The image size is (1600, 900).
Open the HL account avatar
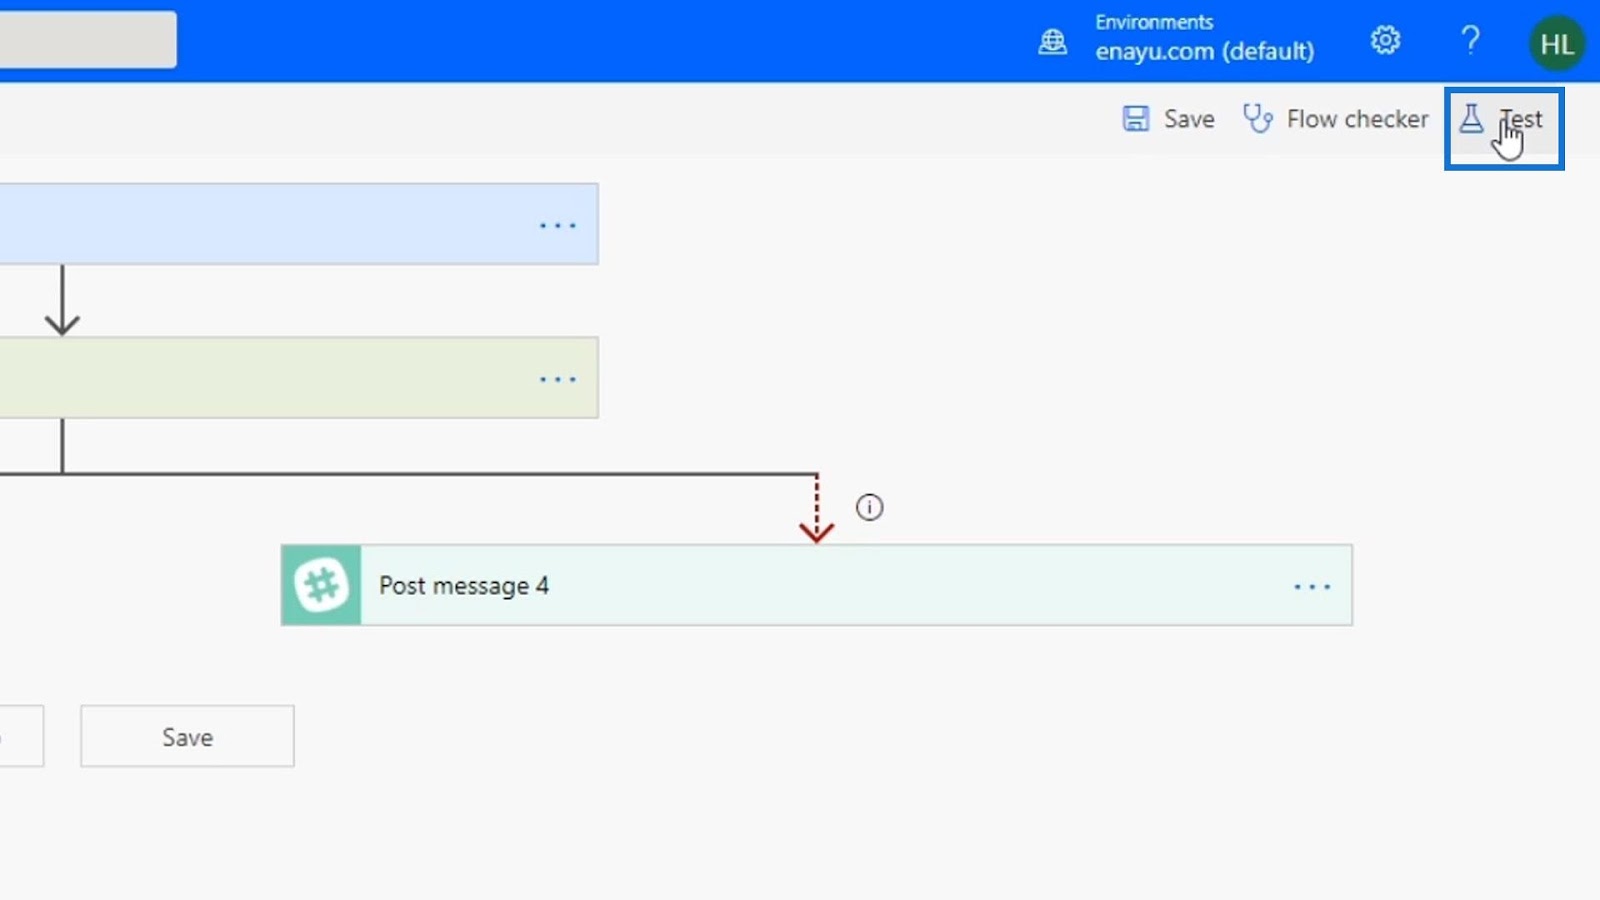point(1557,44)
